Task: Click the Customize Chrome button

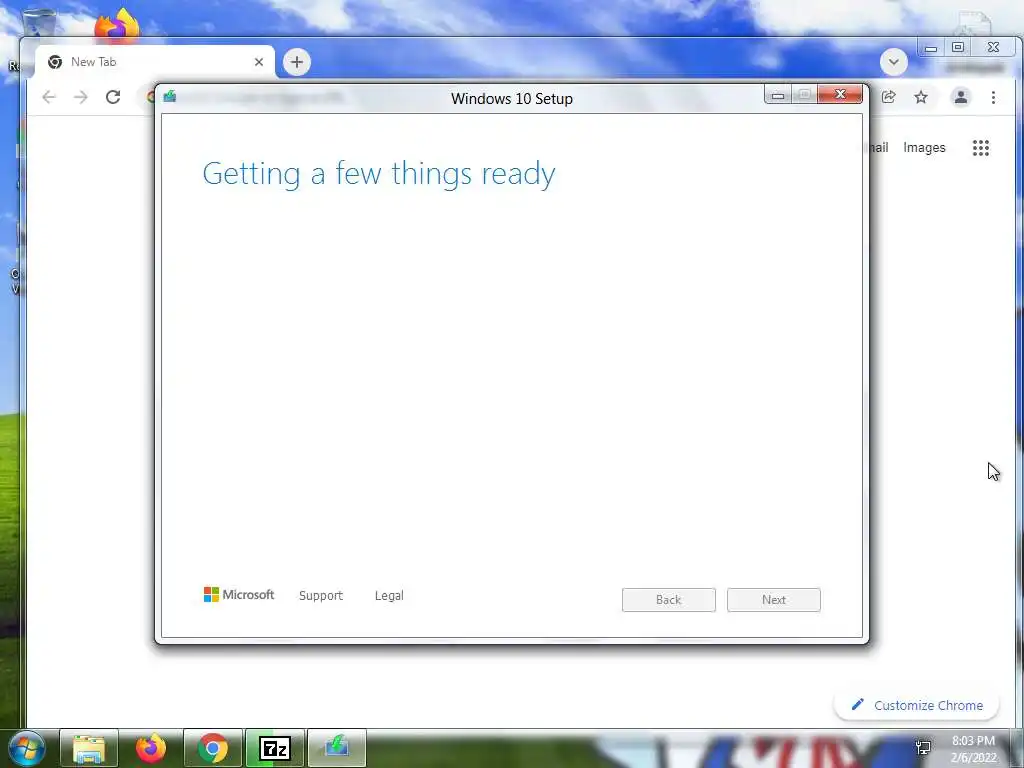Action: 917,705
